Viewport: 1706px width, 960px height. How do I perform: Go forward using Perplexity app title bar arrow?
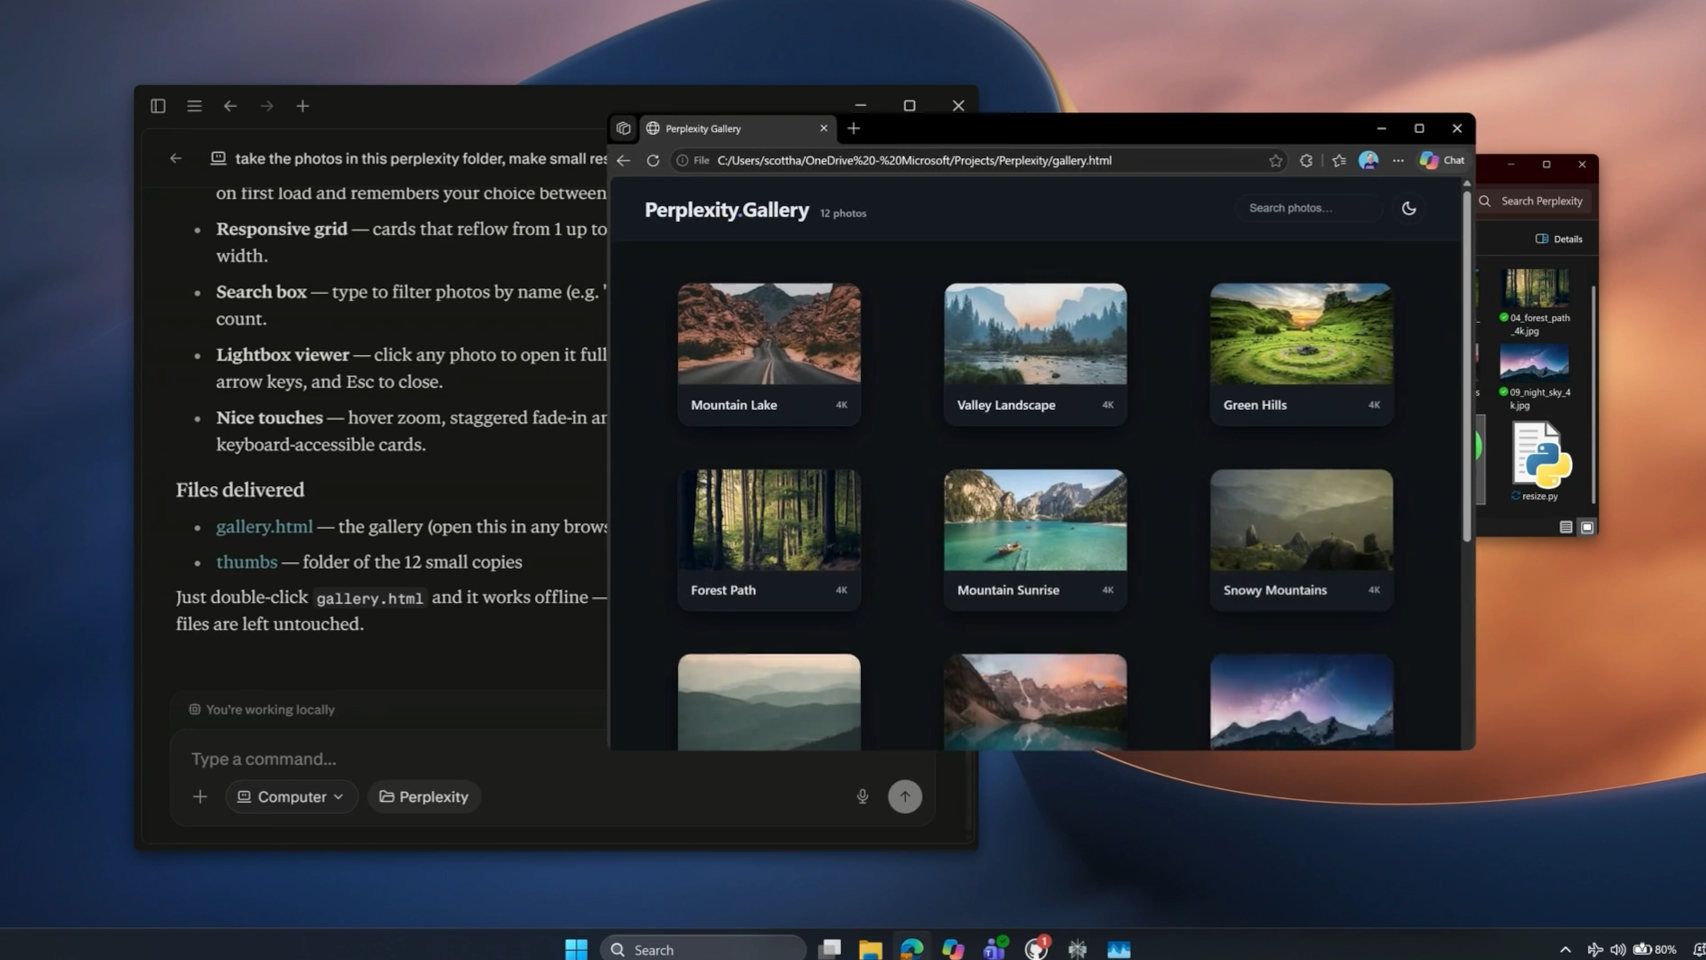(x=267, y=106)
